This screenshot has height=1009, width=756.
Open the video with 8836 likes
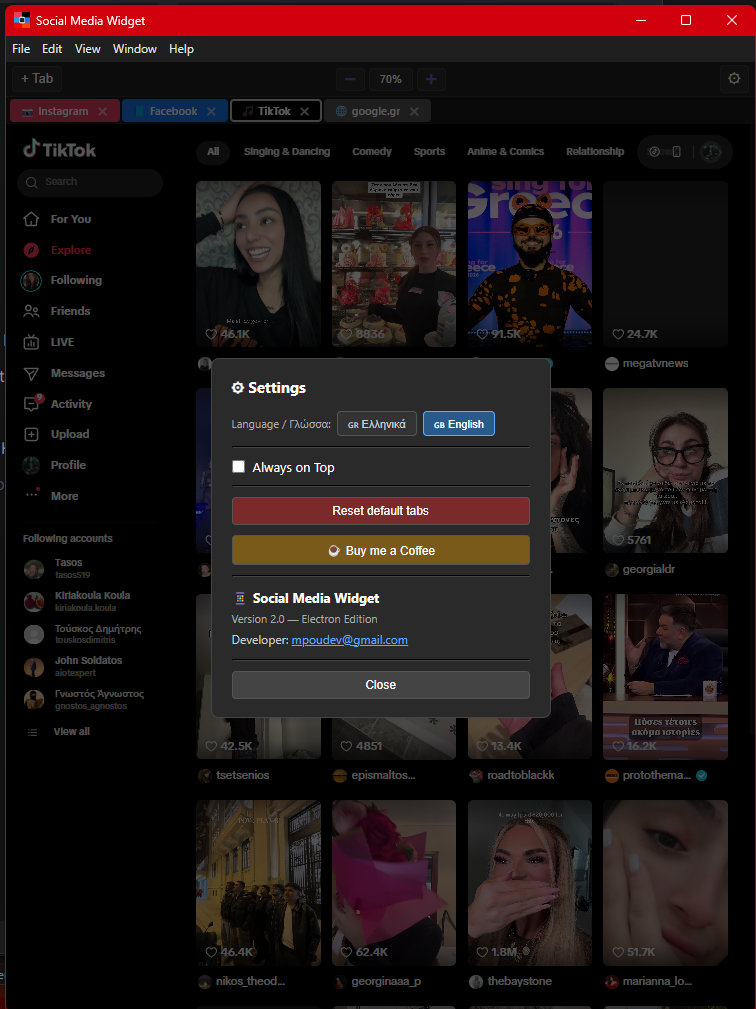point(394,264)
